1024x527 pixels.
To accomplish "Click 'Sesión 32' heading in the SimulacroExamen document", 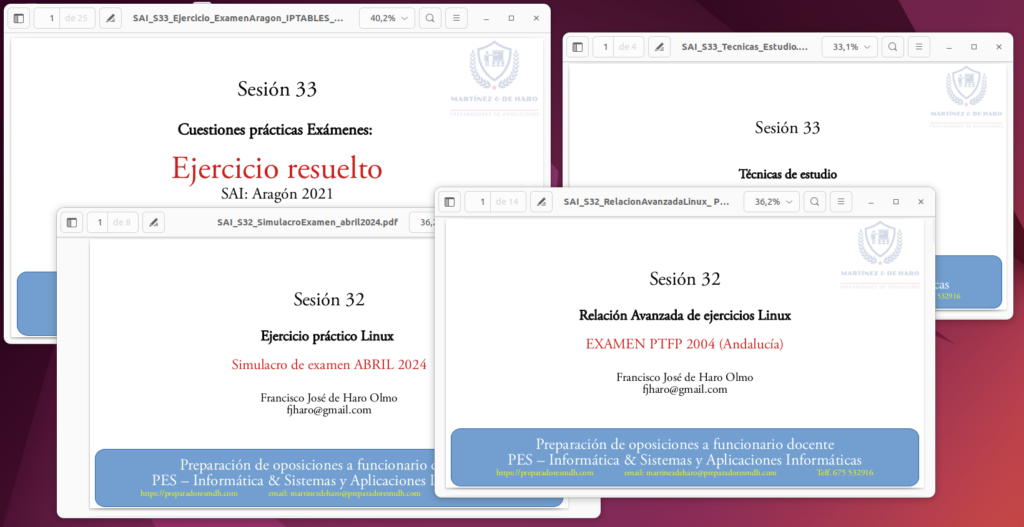I will pyautogui.click(x=328, y=300).
